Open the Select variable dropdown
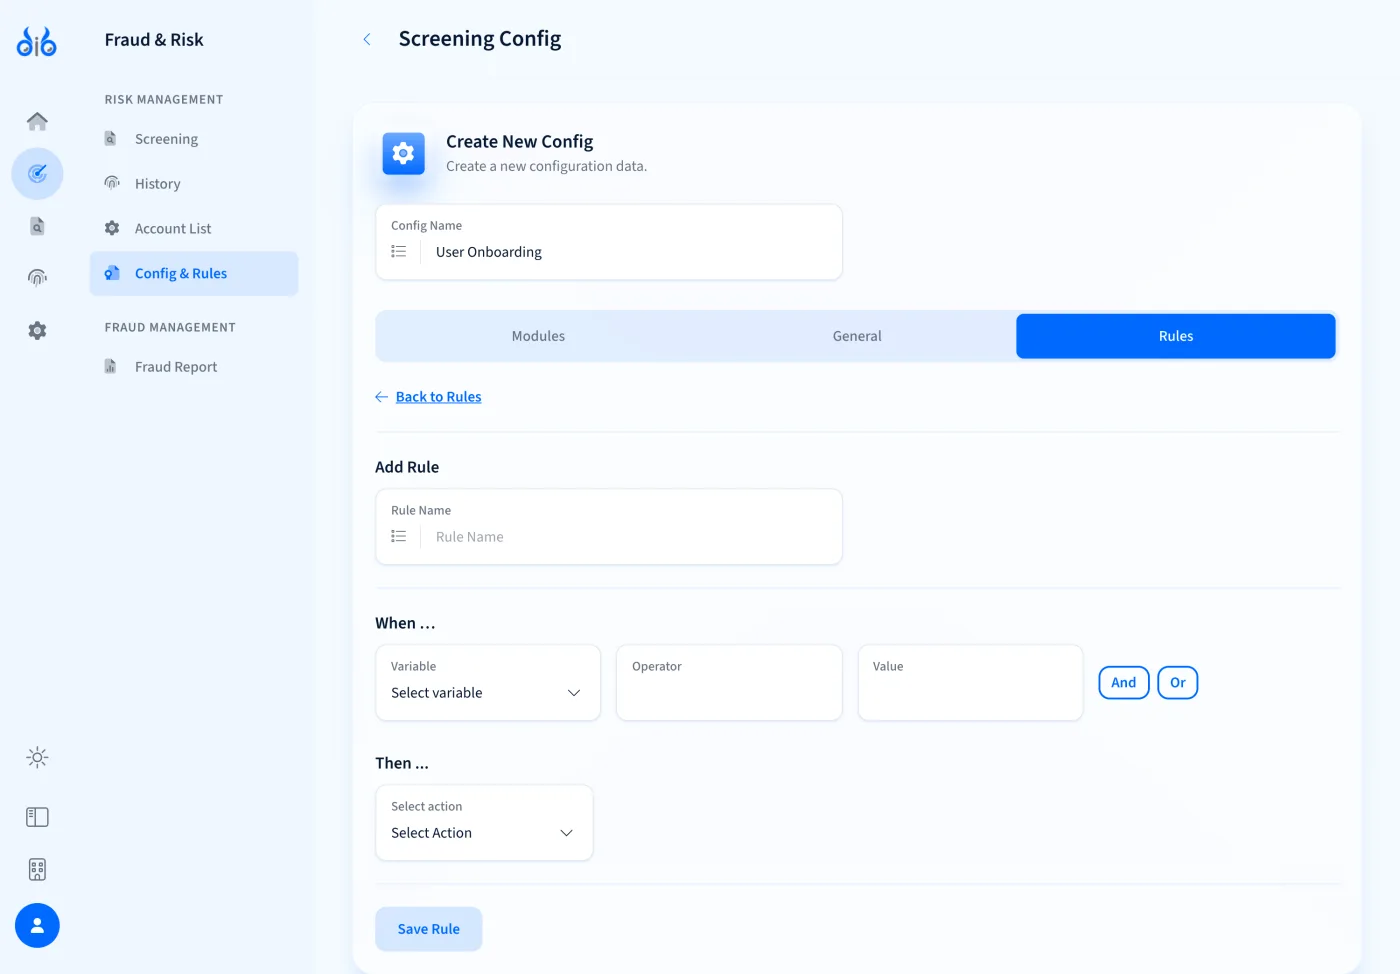Screen dimensions: 1400x974 (x=488, y=683)
